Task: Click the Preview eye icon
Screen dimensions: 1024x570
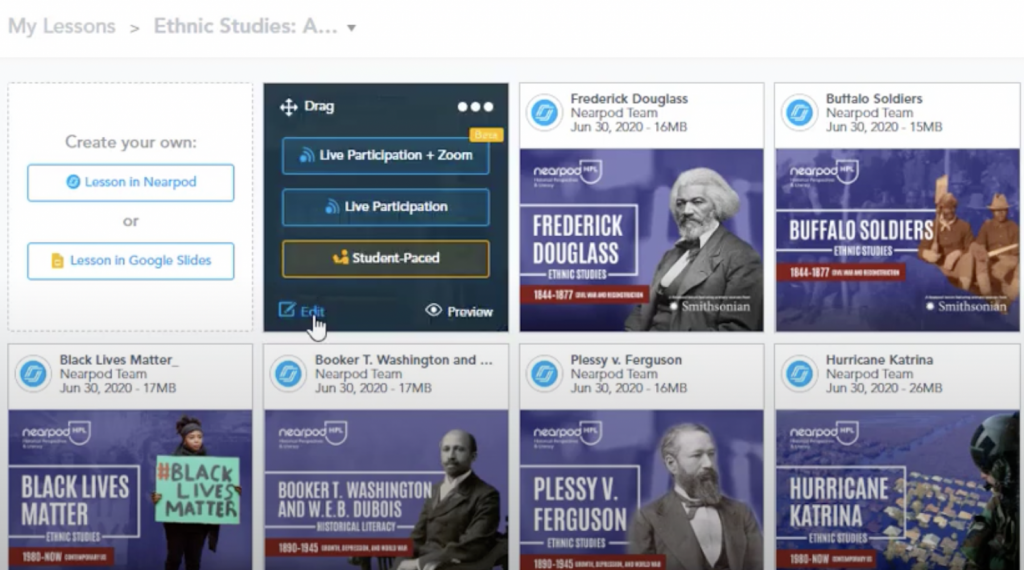Action: coord(434,310)
